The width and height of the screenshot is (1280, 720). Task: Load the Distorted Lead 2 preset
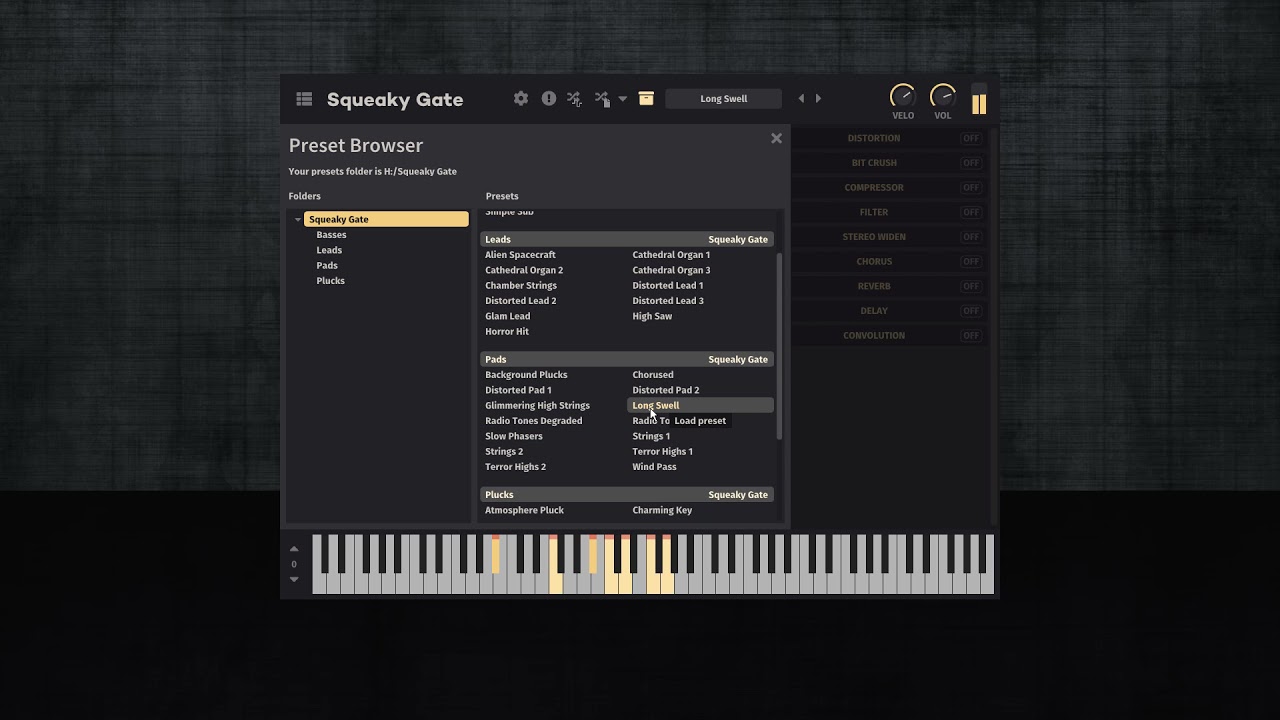(x=520, y=301)
